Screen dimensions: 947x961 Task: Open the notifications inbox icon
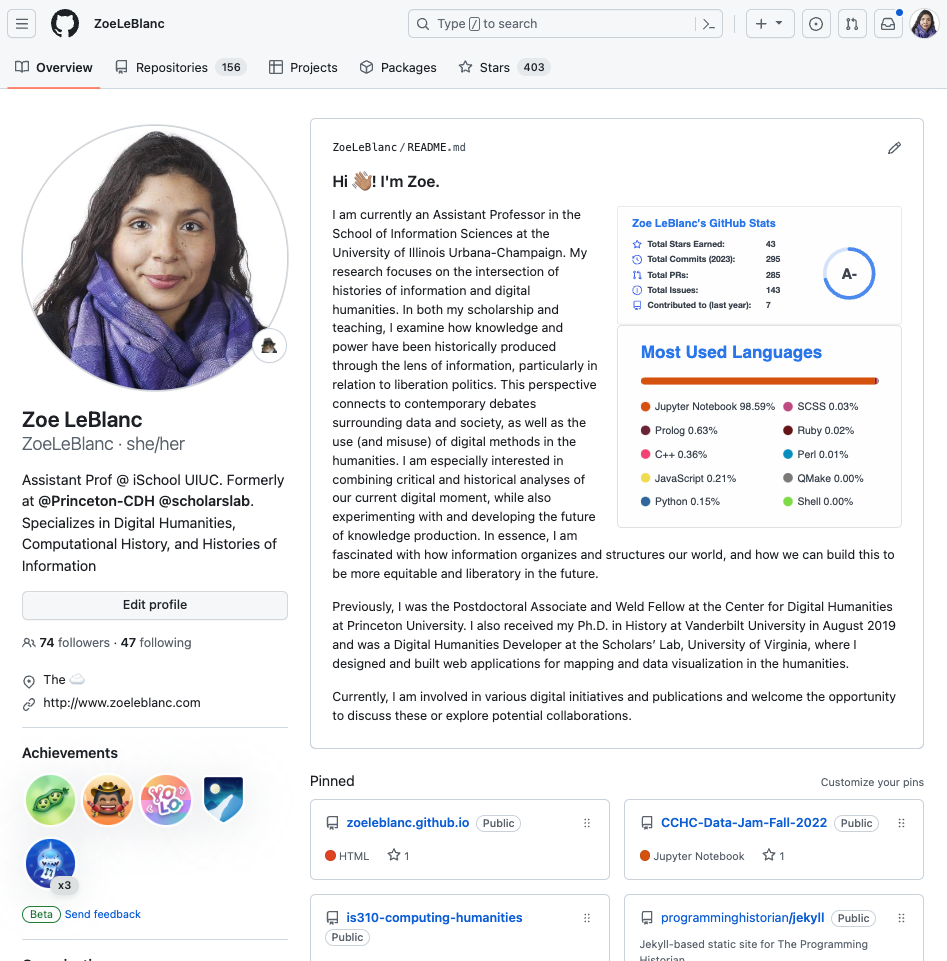(x=887, y=24)
